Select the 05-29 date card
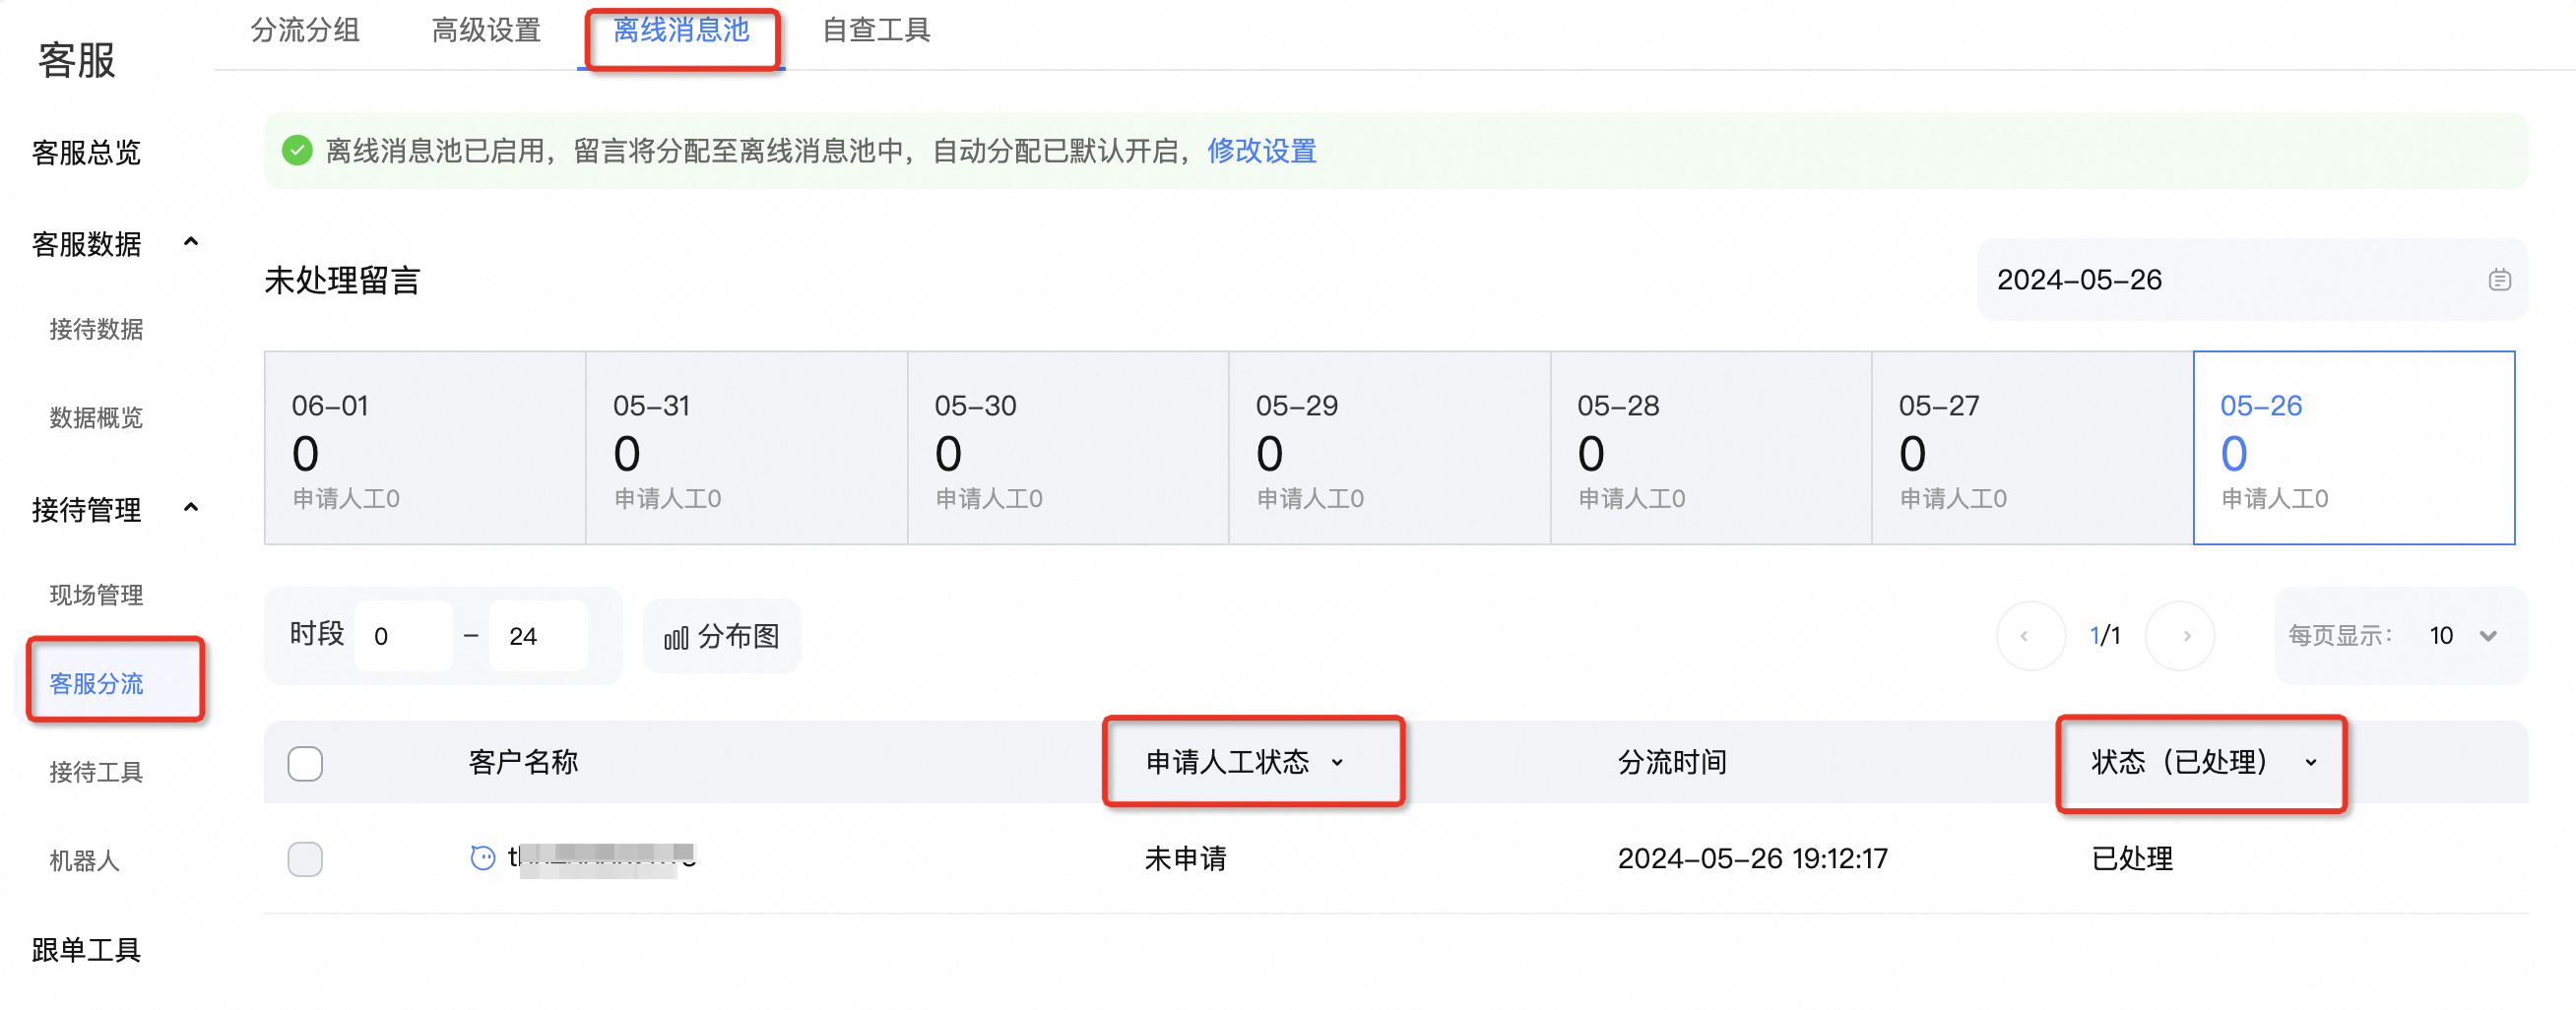The width and height of the screenshot is (2576, 1010). (x=1389, y=448)
